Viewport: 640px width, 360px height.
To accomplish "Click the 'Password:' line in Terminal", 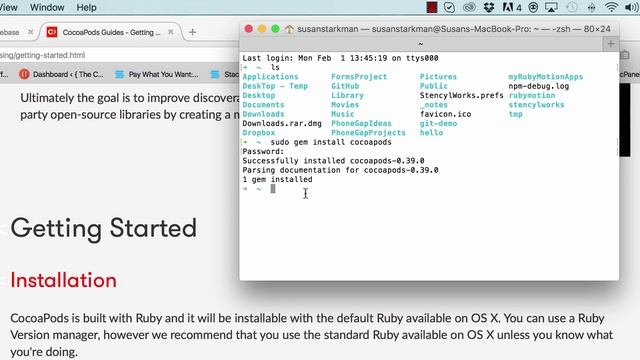I will point(263,151).
